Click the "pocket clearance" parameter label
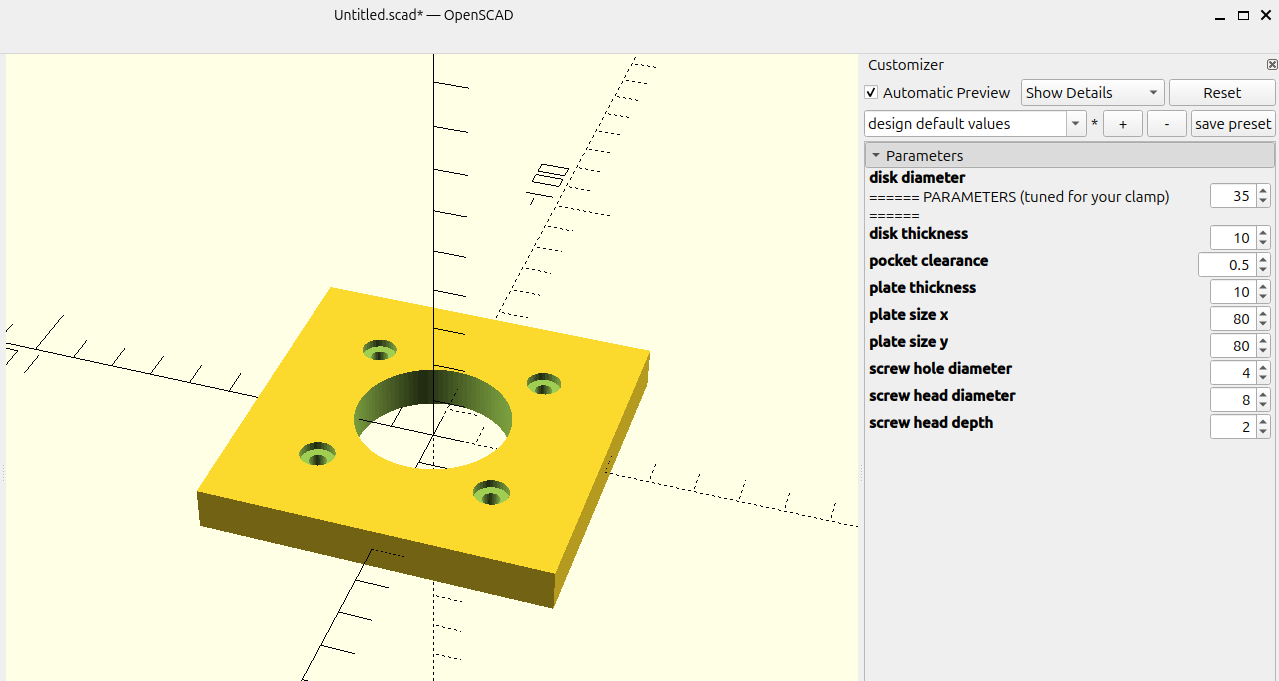The image size is (1279, 681). pos(929,261)
